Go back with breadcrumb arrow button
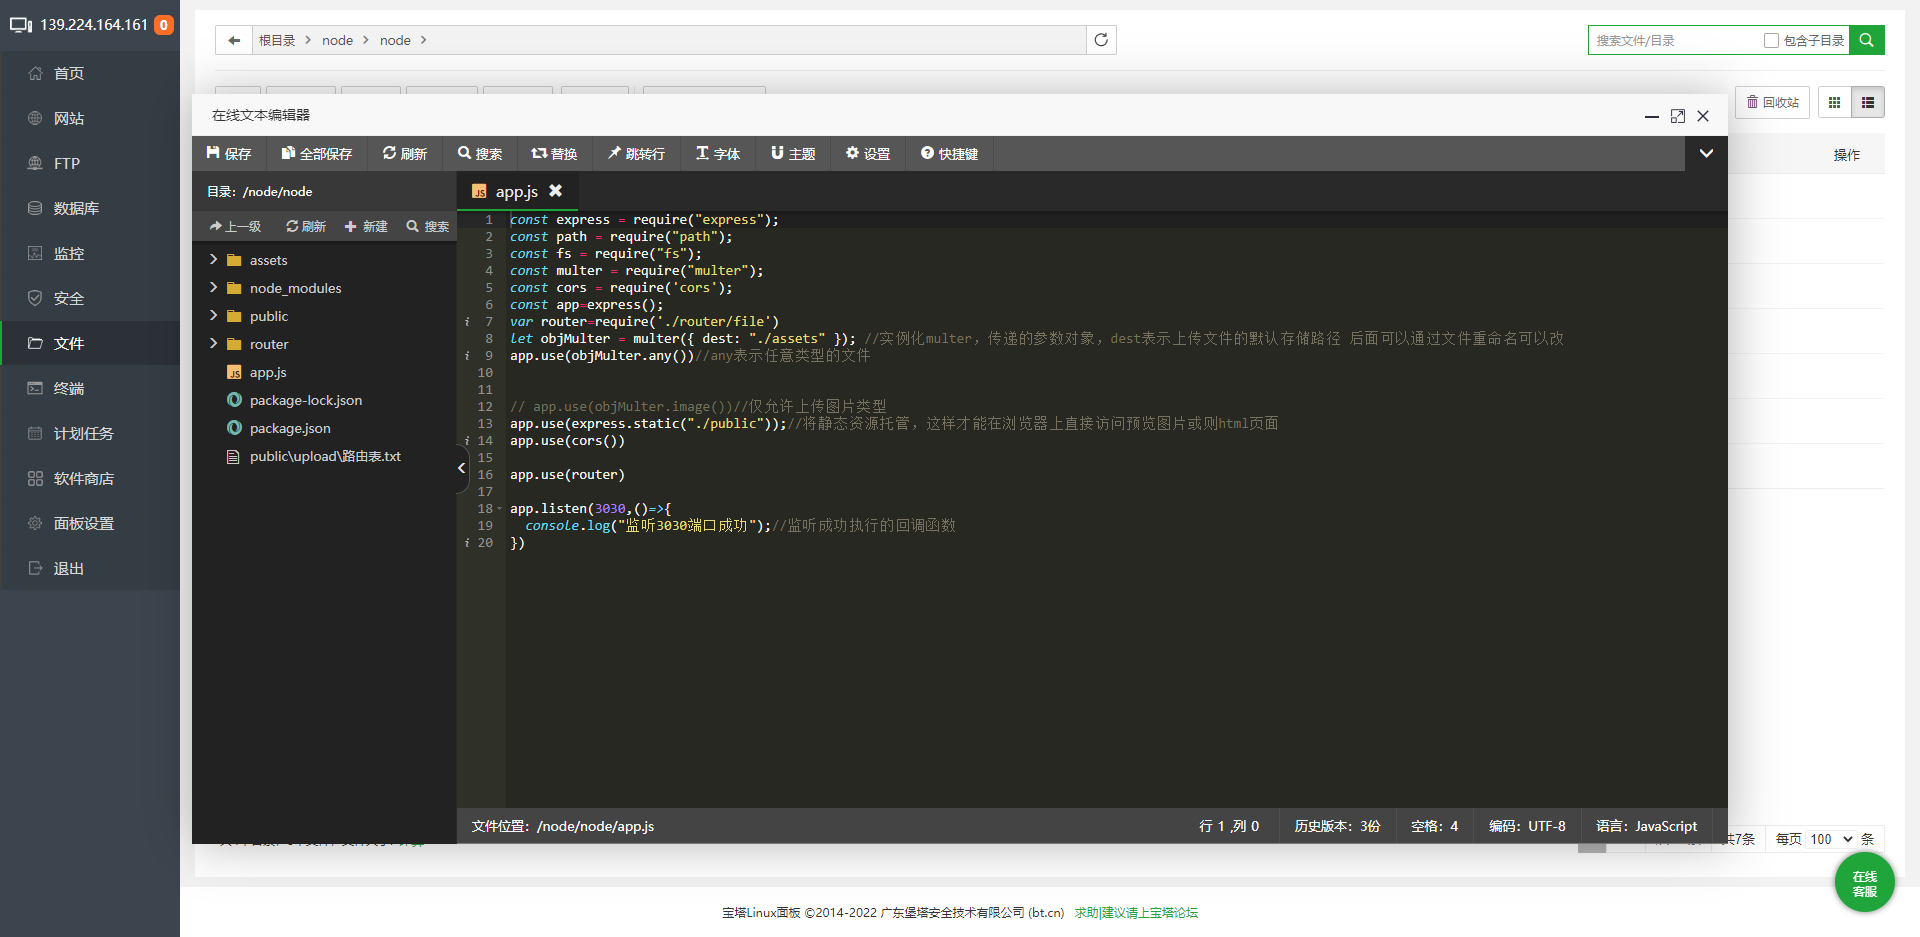1920x937 pixels. 234,40
